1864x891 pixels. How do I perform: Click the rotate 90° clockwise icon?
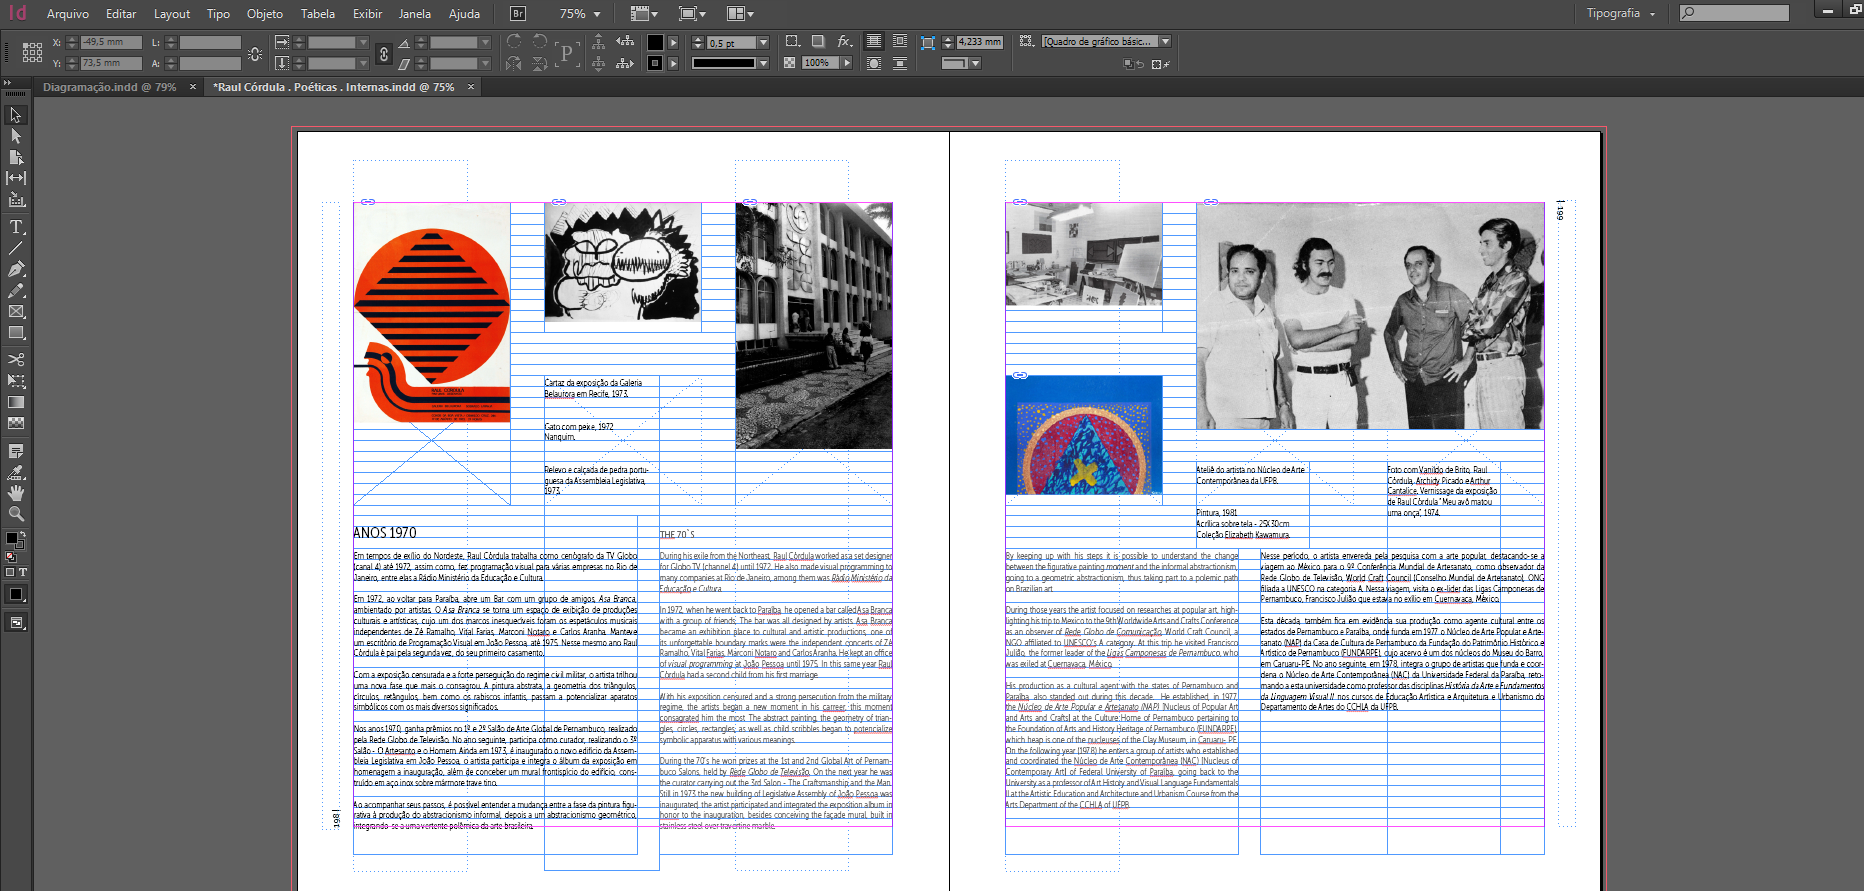[x=514, y=41]
